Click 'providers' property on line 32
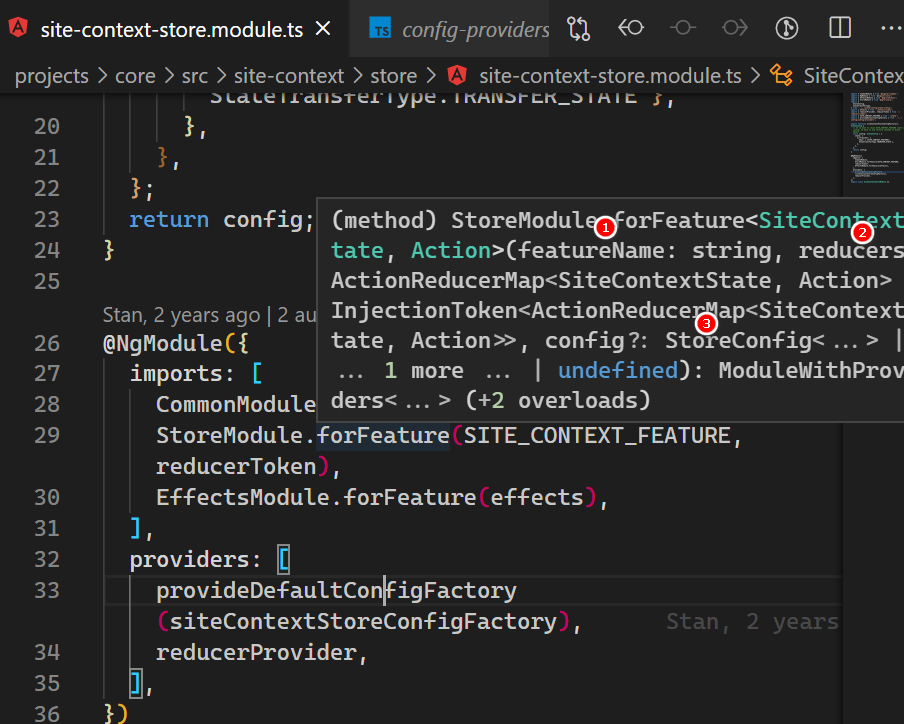This screenshot has width=904, height=724. coord(189,560)
